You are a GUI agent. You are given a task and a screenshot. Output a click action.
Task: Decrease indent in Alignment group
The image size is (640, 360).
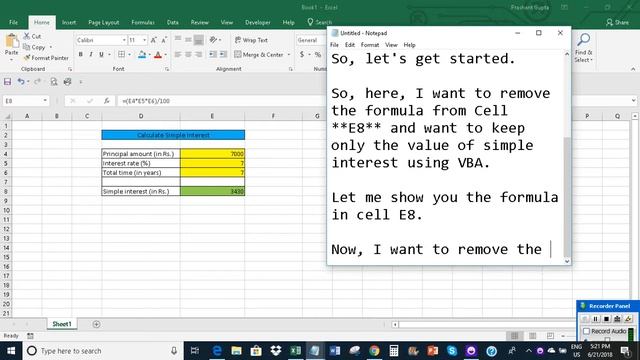pos(213,54)
